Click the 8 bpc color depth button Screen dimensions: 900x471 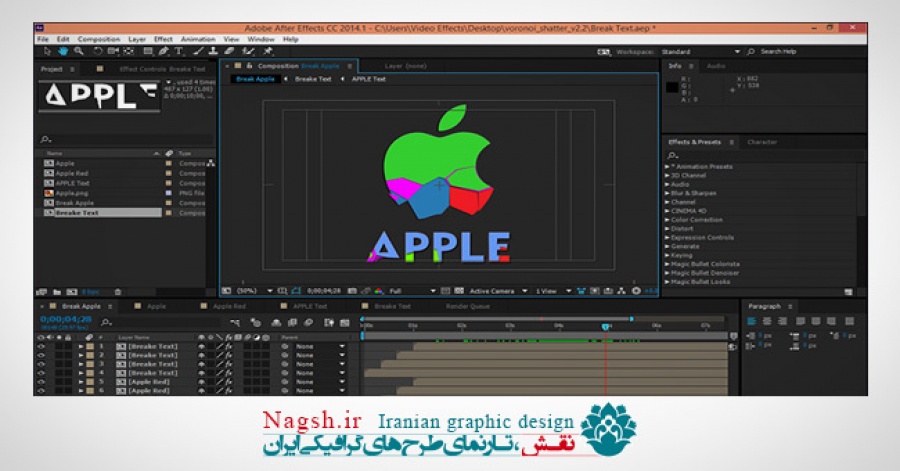[x=90, y=292]
